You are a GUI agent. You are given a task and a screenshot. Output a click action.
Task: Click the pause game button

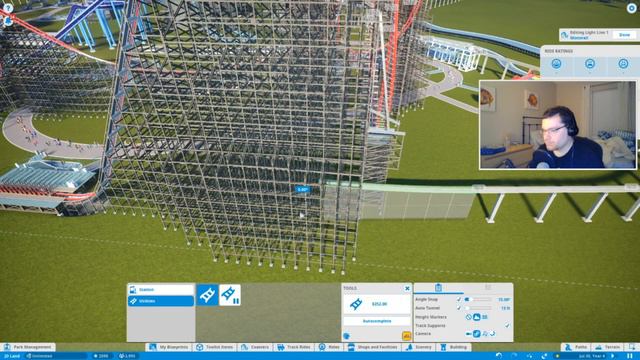pyautogui.click(x=630, y=356)
